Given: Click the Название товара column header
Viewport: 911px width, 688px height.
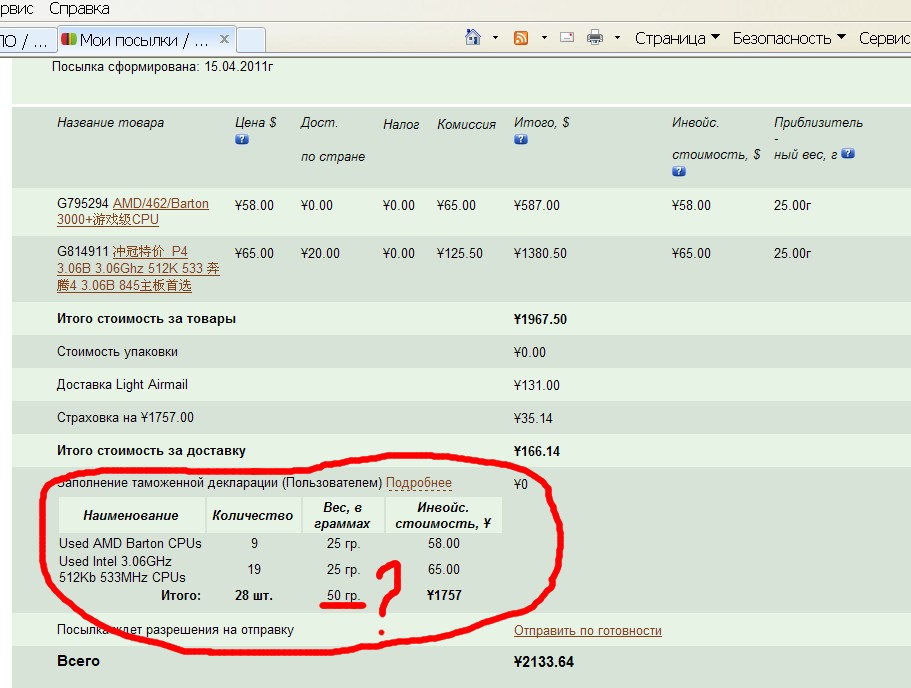Looking at the screenshot, I should (110, 123).
